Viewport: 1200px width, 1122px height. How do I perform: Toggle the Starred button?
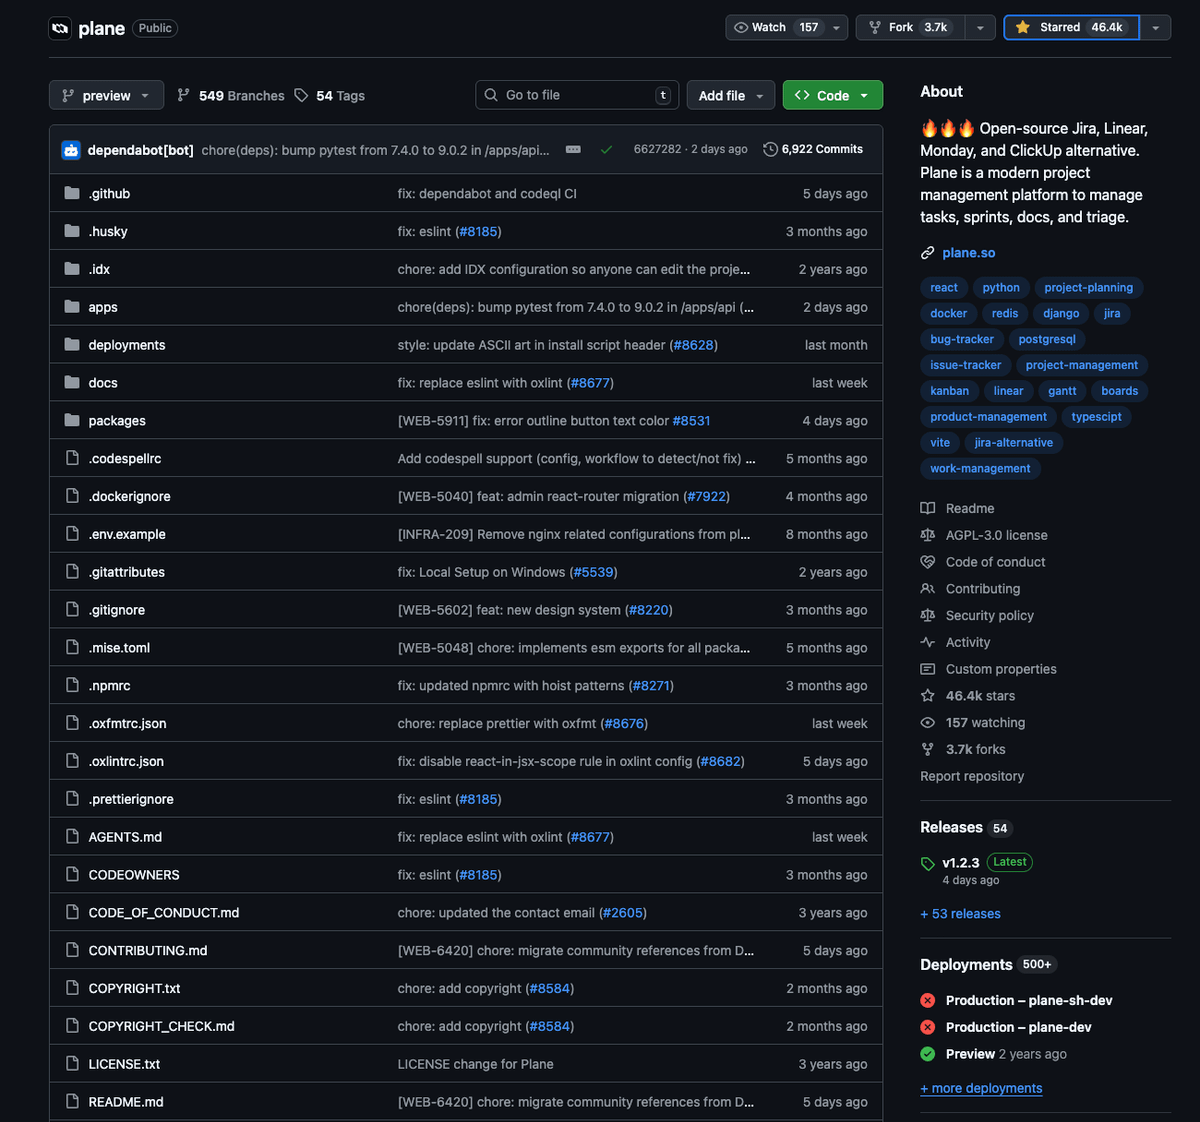(1071, 27)
